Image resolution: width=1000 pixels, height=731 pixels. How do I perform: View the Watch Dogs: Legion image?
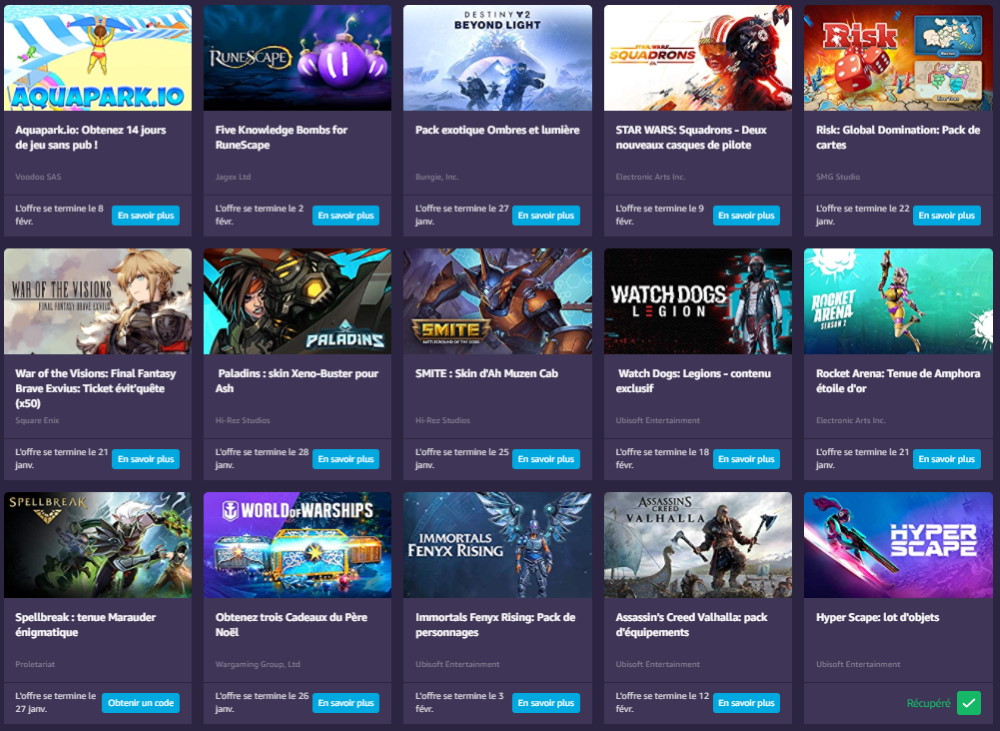pos(697,301)
